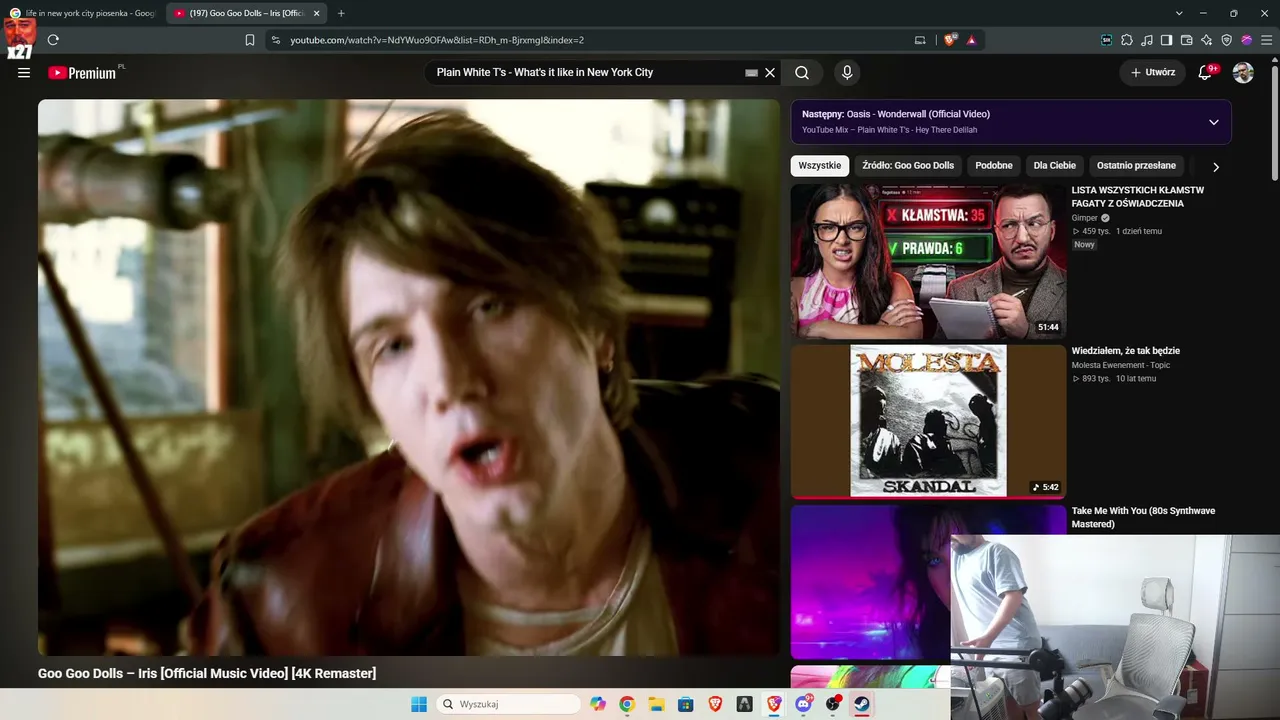Viewport: 1280px width, 720px height.
Task: Open the media control music note icon
Action: coord(1147,40)
